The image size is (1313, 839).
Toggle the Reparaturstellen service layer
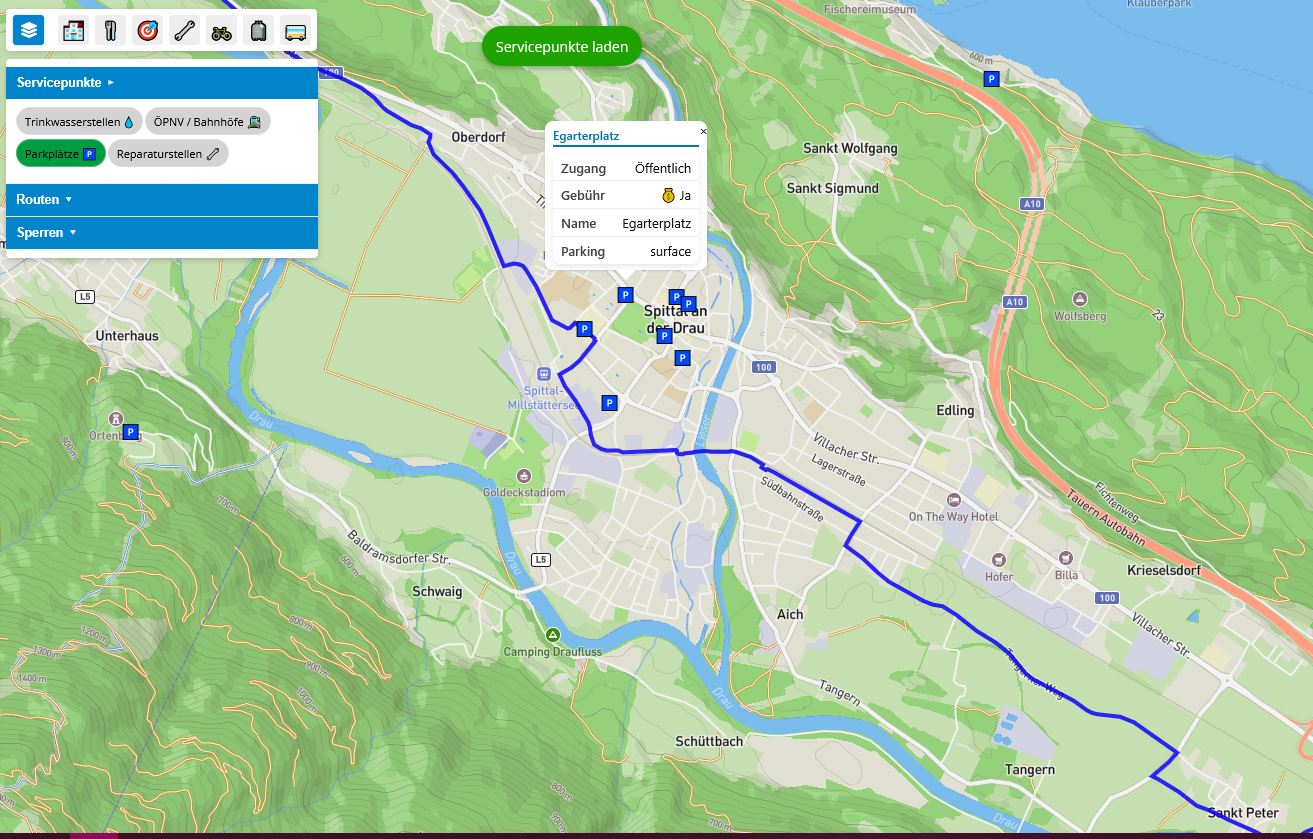(168, 154)
